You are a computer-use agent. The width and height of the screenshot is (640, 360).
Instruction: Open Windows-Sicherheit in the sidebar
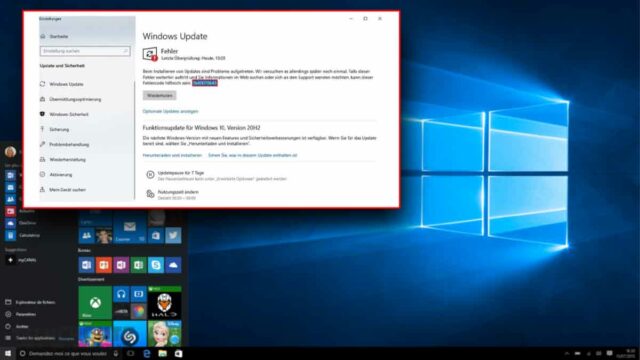click(x=69, y=114)
